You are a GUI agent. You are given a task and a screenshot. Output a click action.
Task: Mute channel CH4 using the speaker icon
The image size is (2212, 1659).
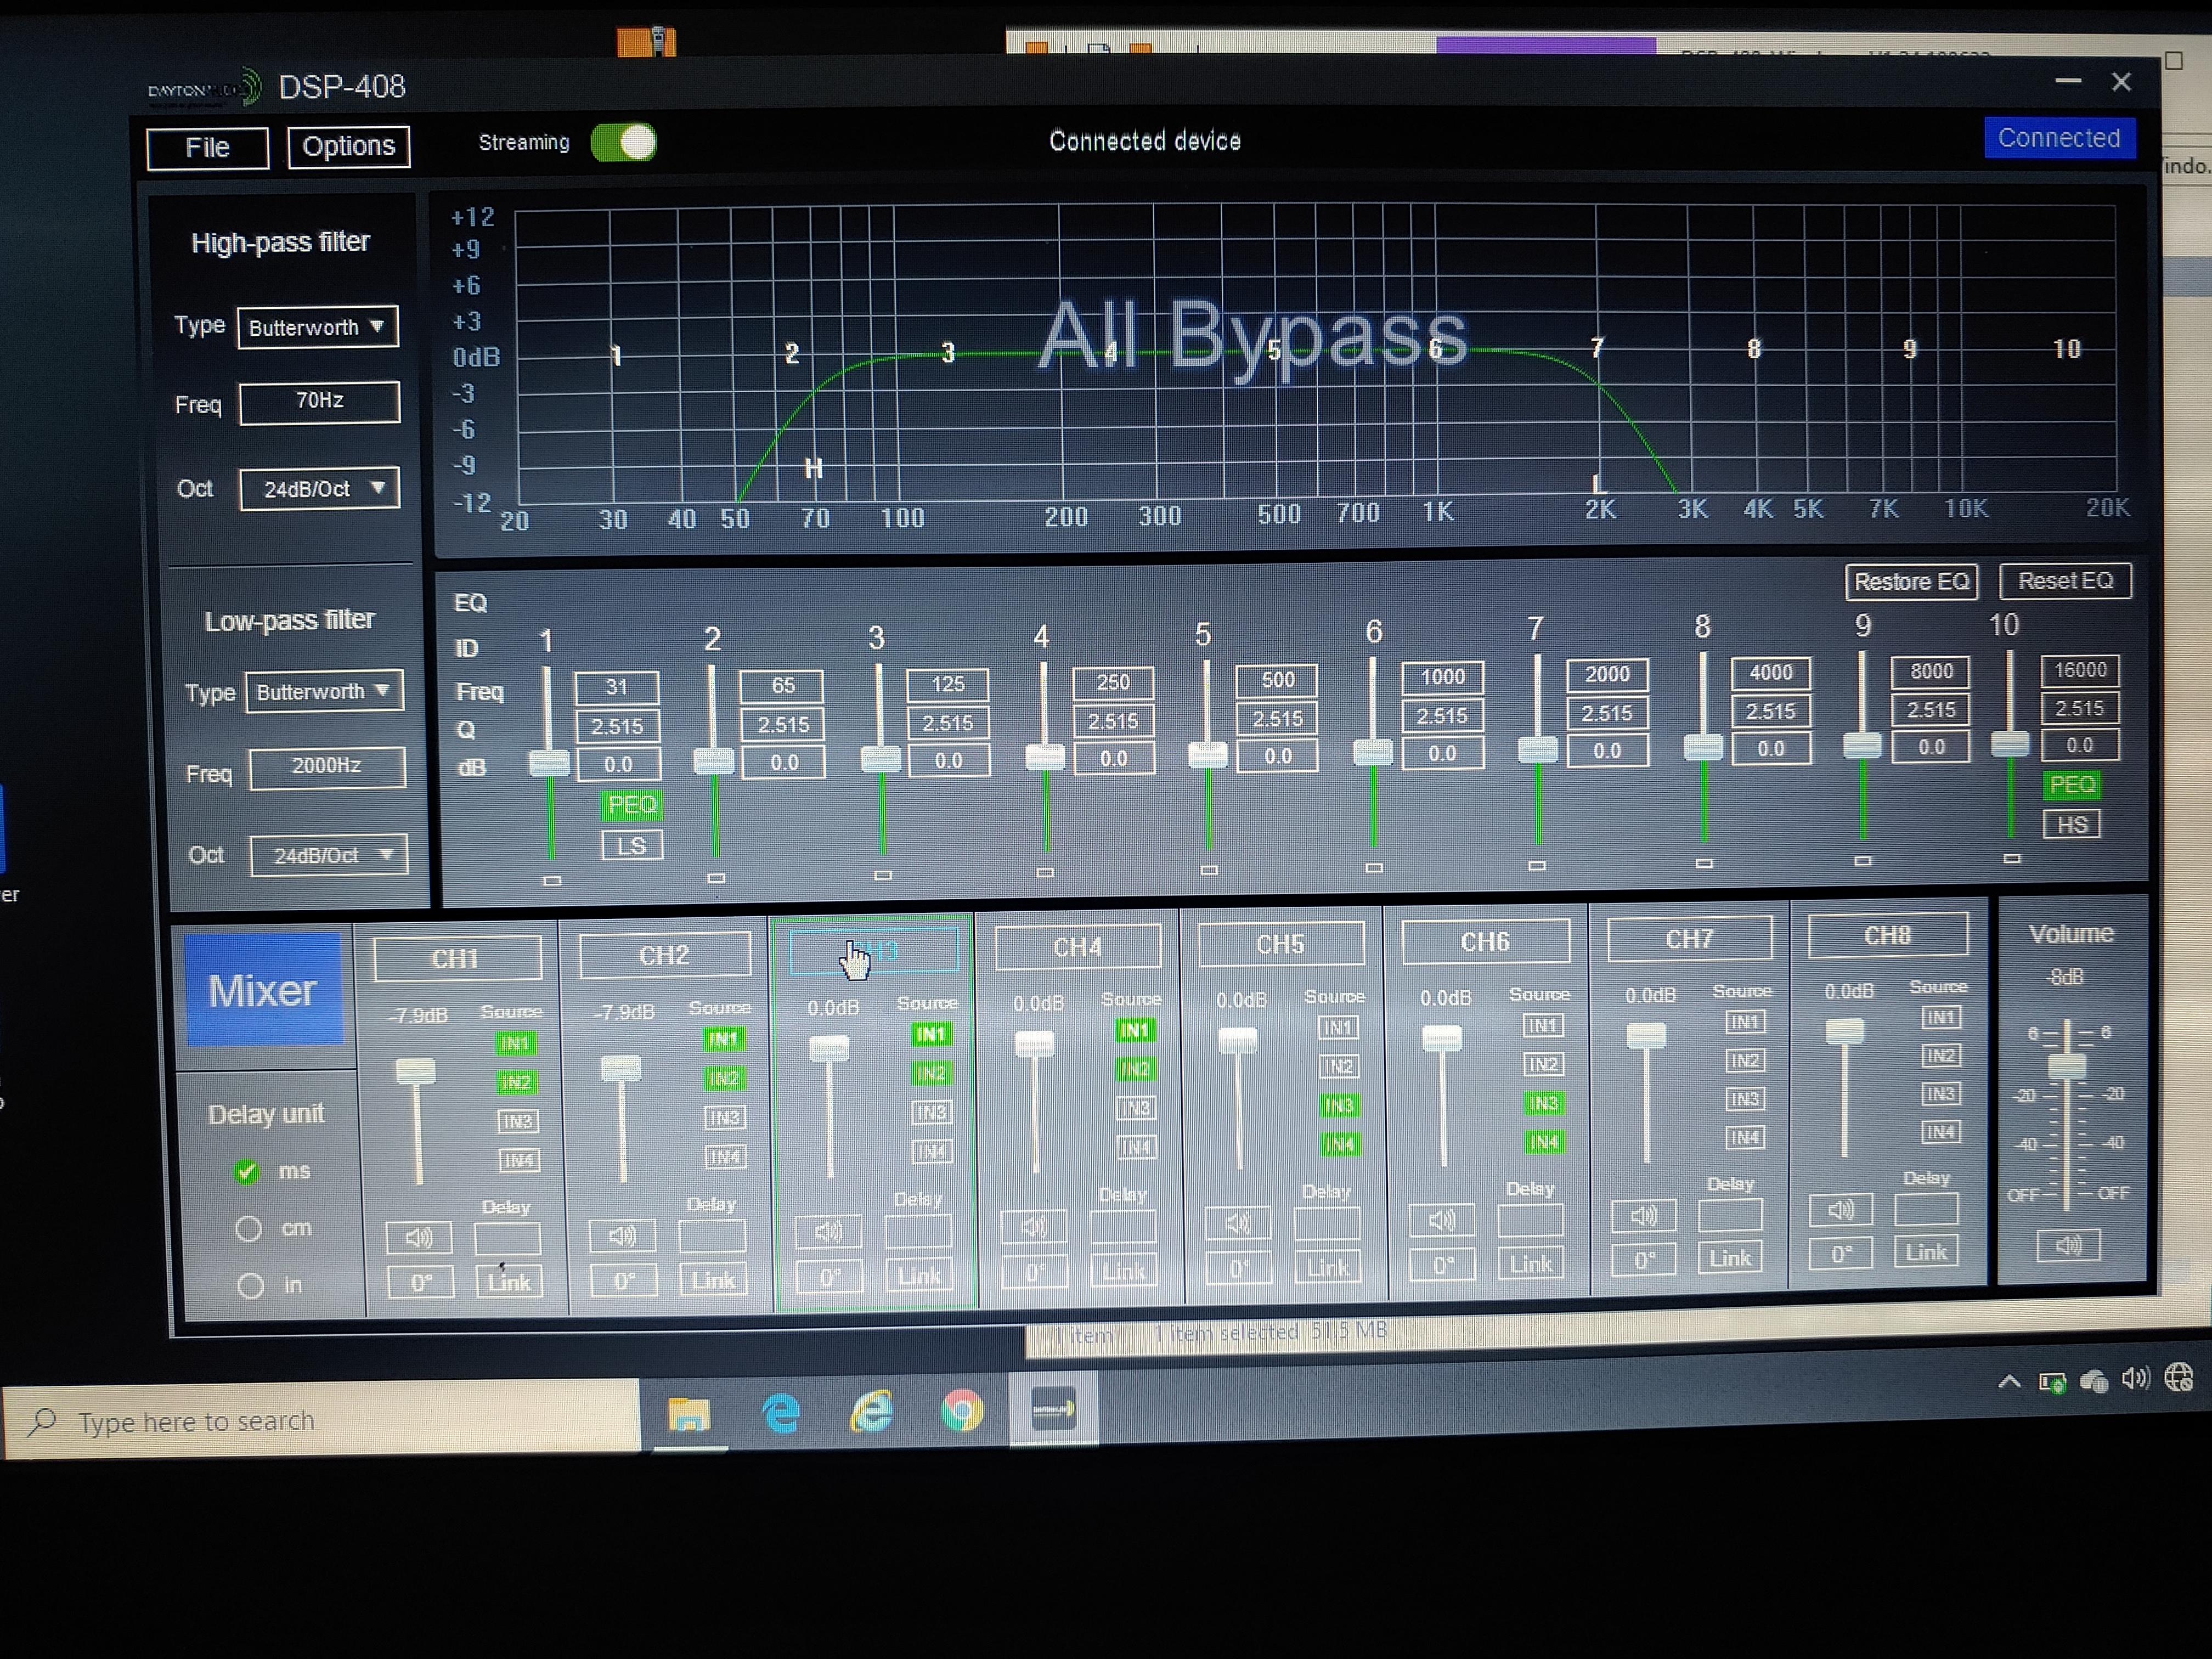pos(1034,1226)
